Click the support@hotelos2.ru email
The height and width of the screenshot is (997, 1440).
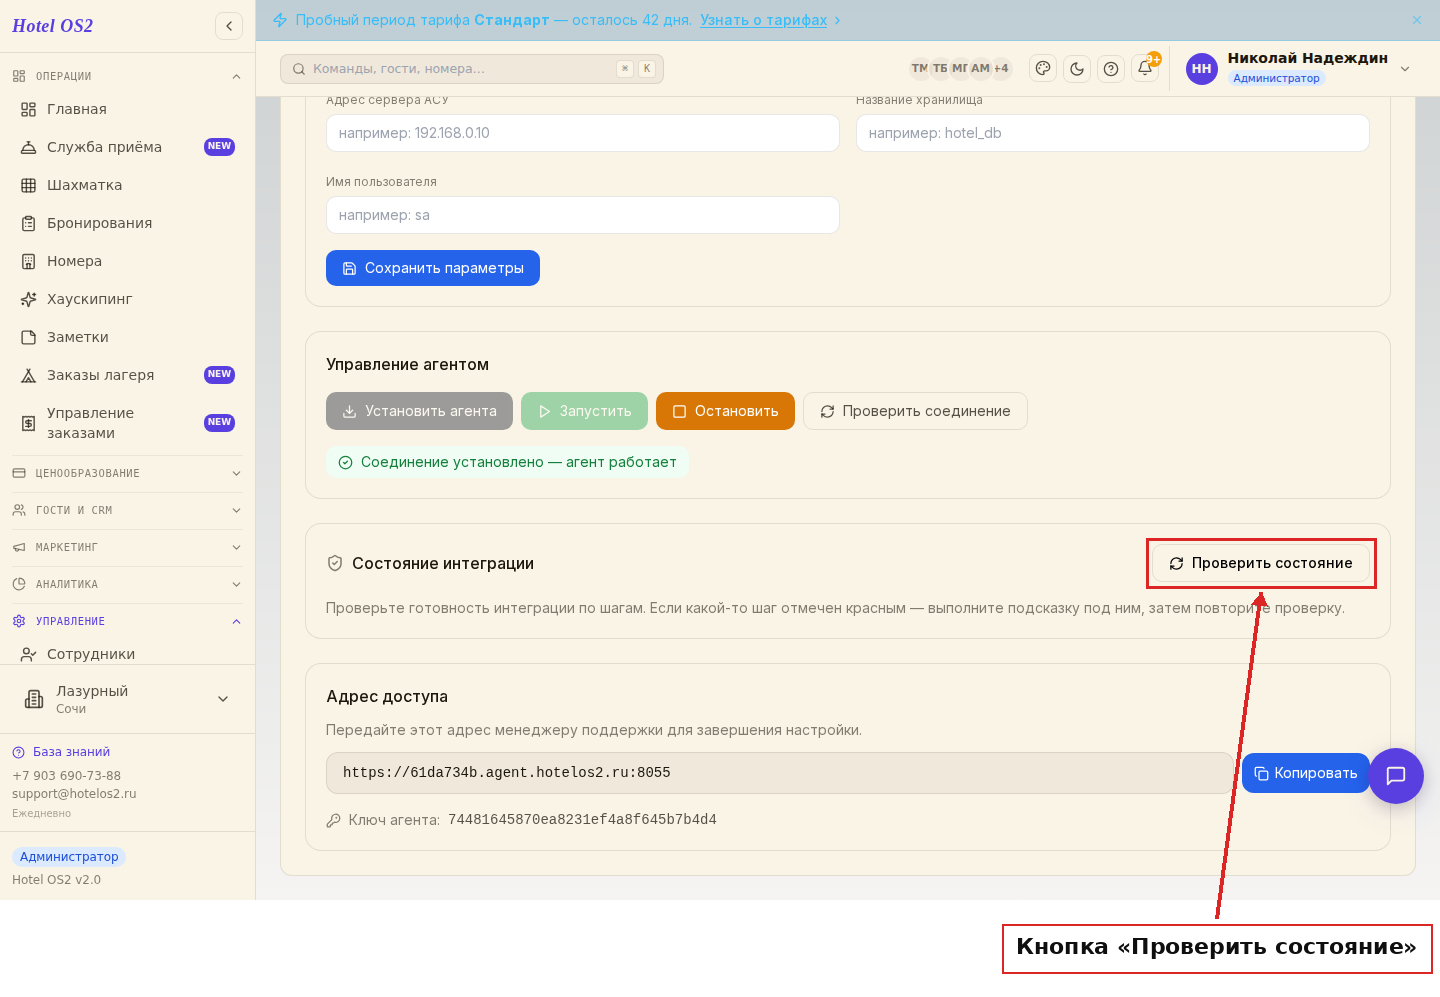[74, 794]
